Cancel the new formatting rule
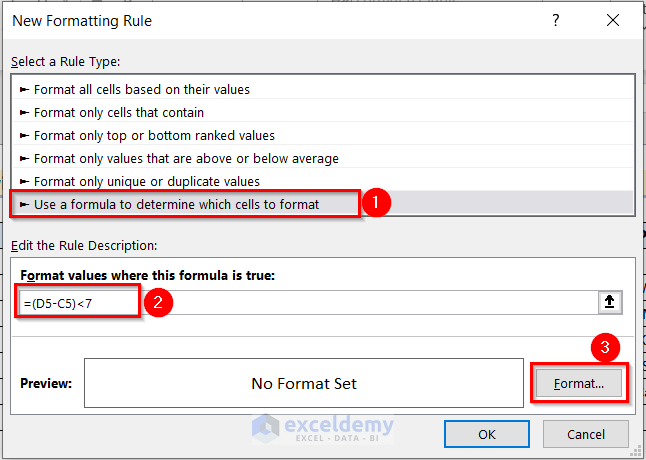 tap(586, 434)
